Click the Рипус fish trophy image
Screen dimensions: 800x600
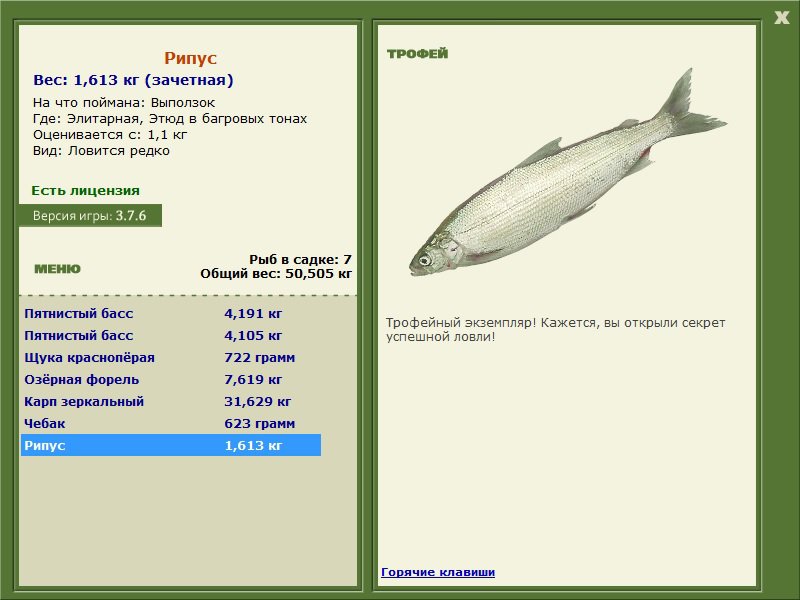(x=567, y=173)
